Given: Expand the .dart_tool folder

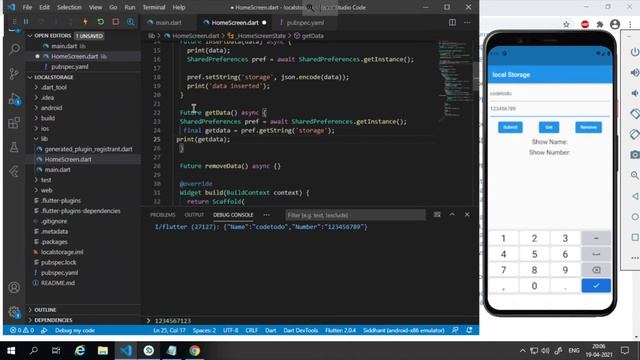Looking at the screenshot, I should [53, 87].
